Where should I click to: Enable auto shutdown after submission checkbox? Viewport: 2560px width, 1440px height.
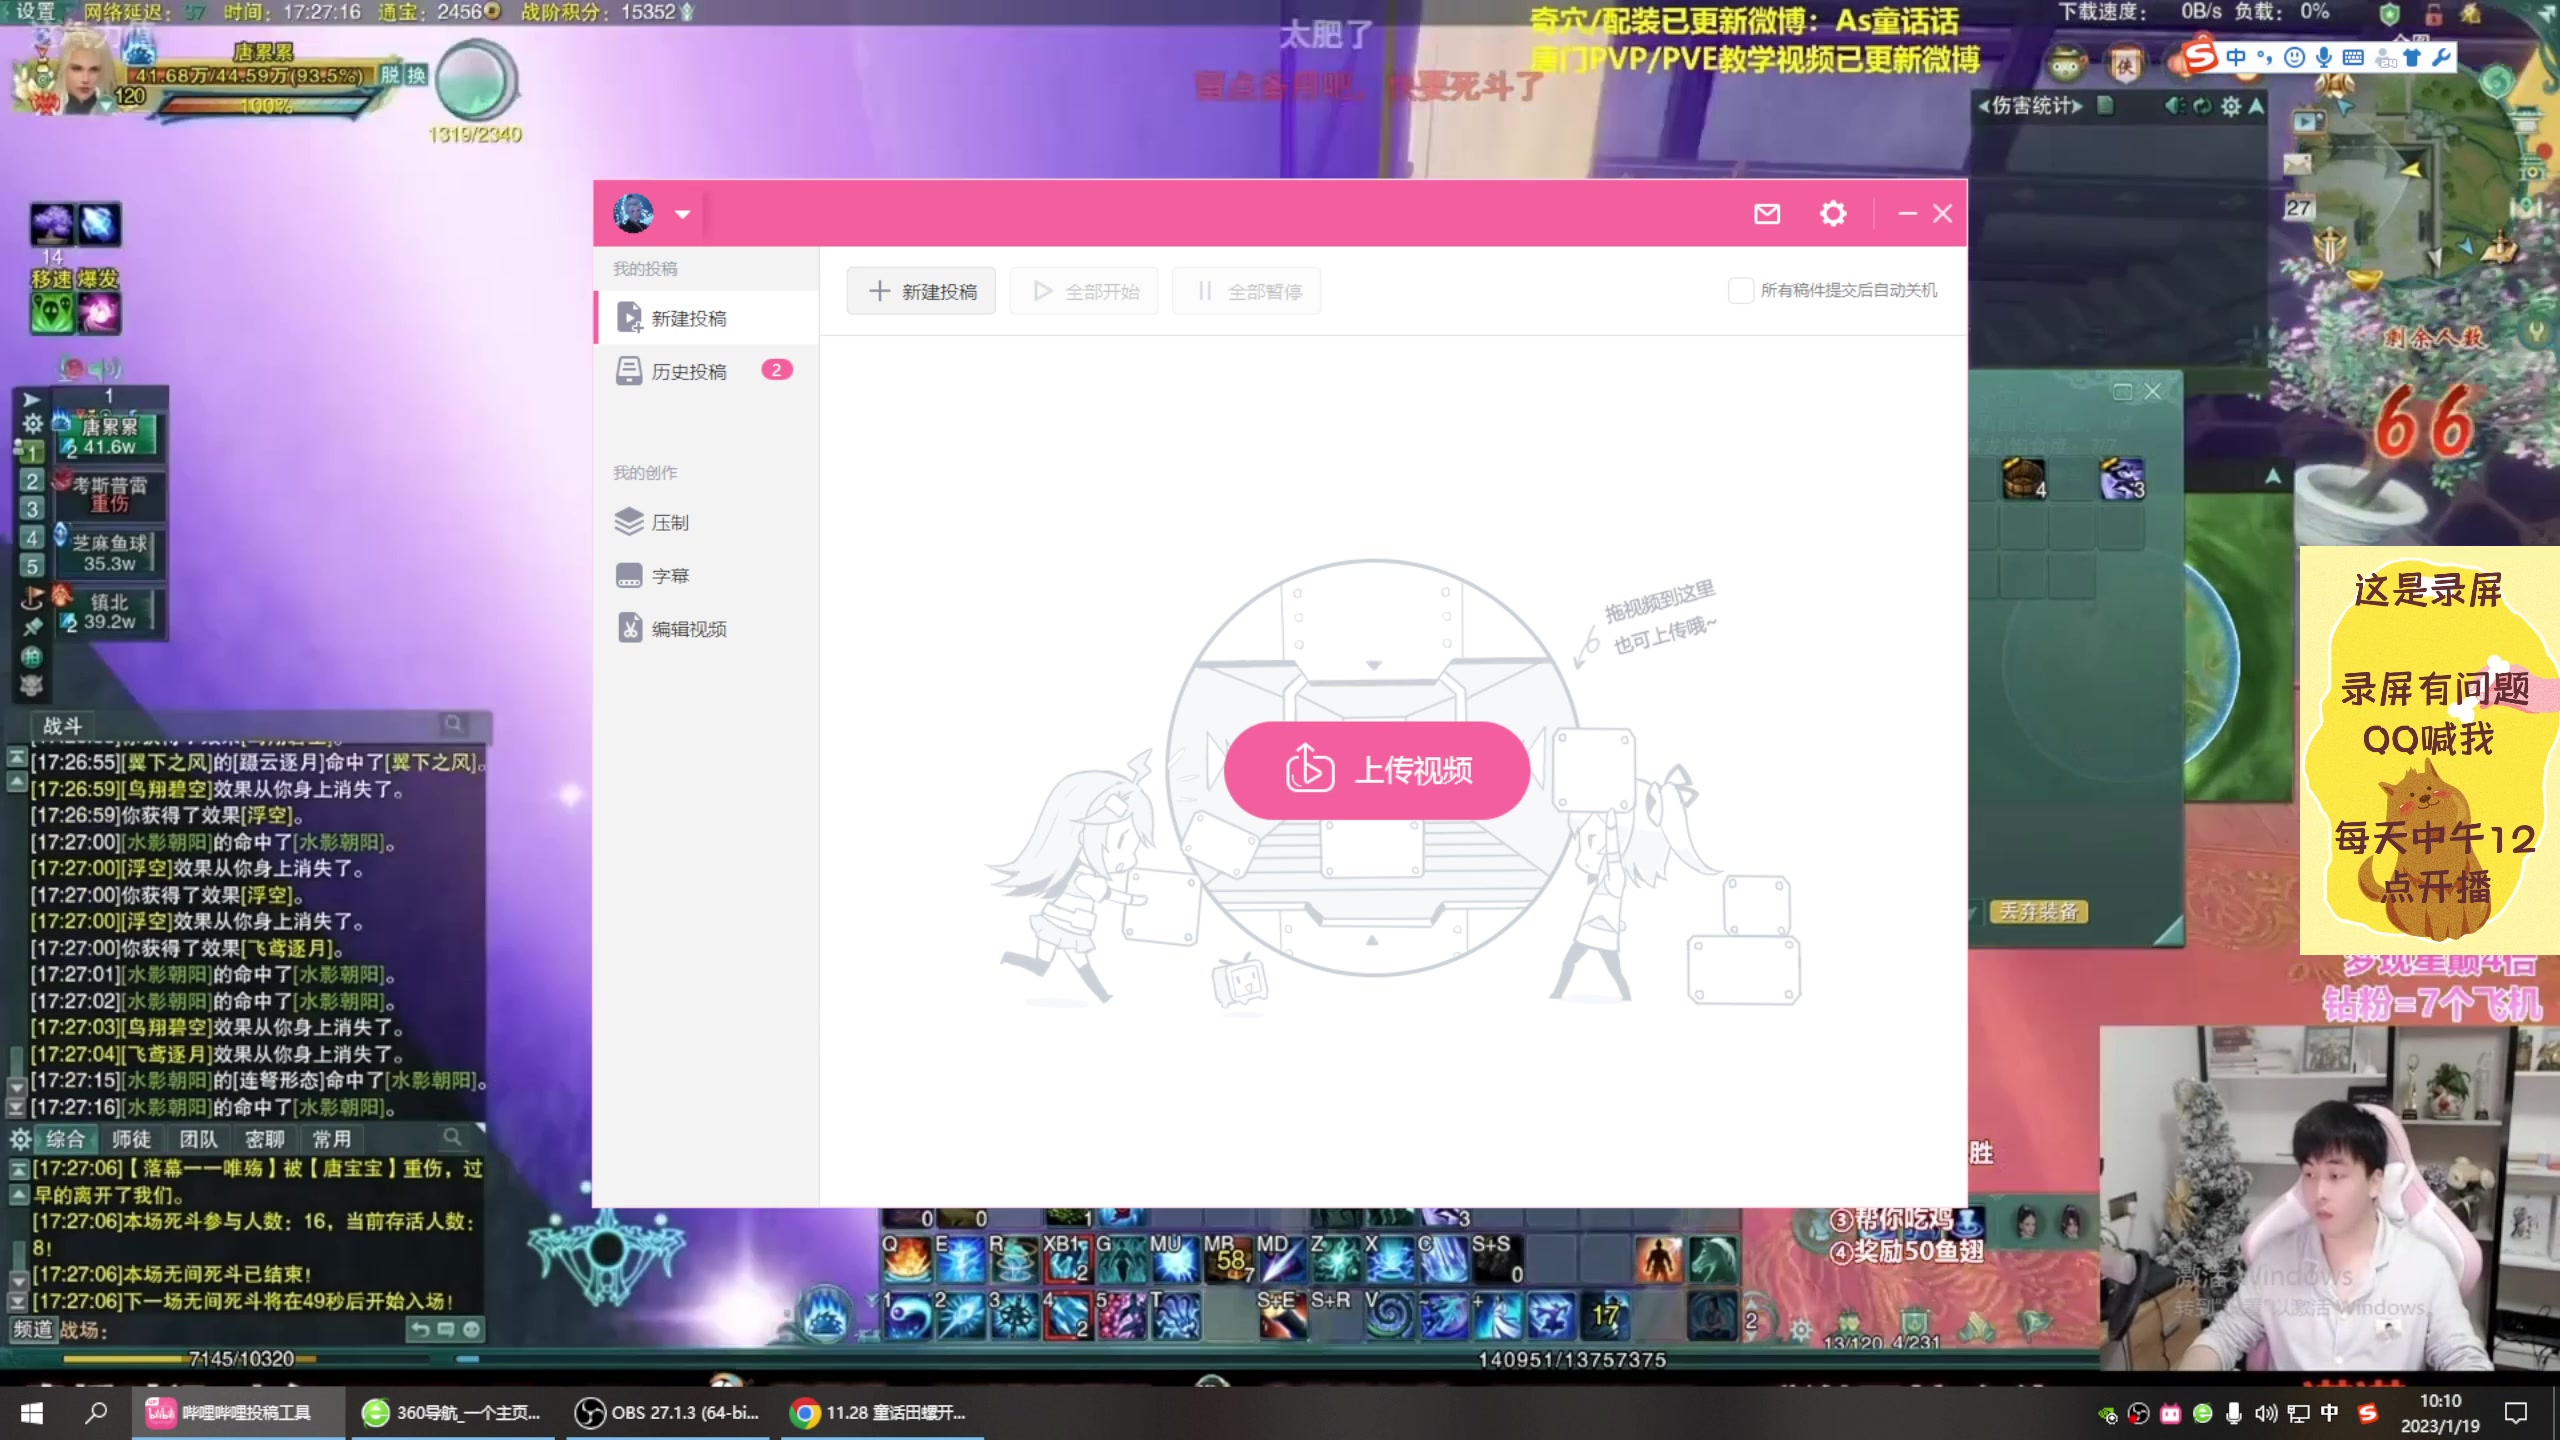1740,291
